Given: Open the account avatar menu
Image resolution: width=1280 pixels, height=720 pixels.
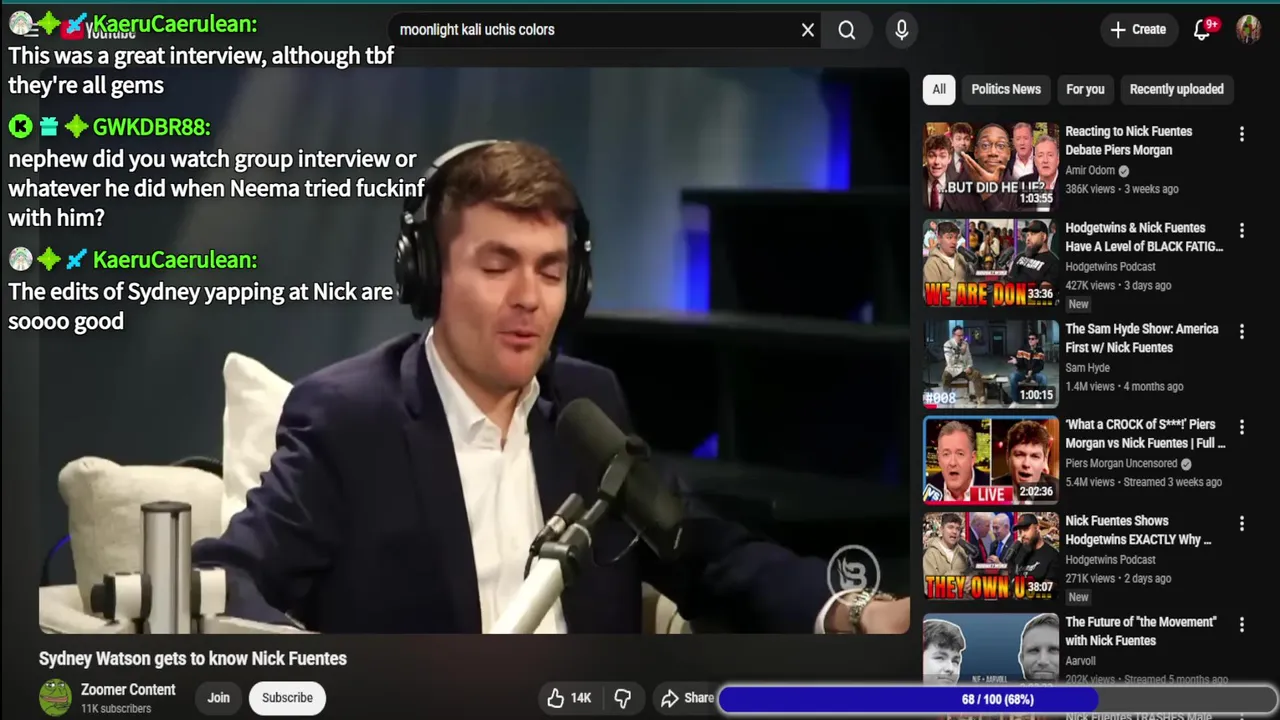Looking at the screenshot, I should point(1248,30).
